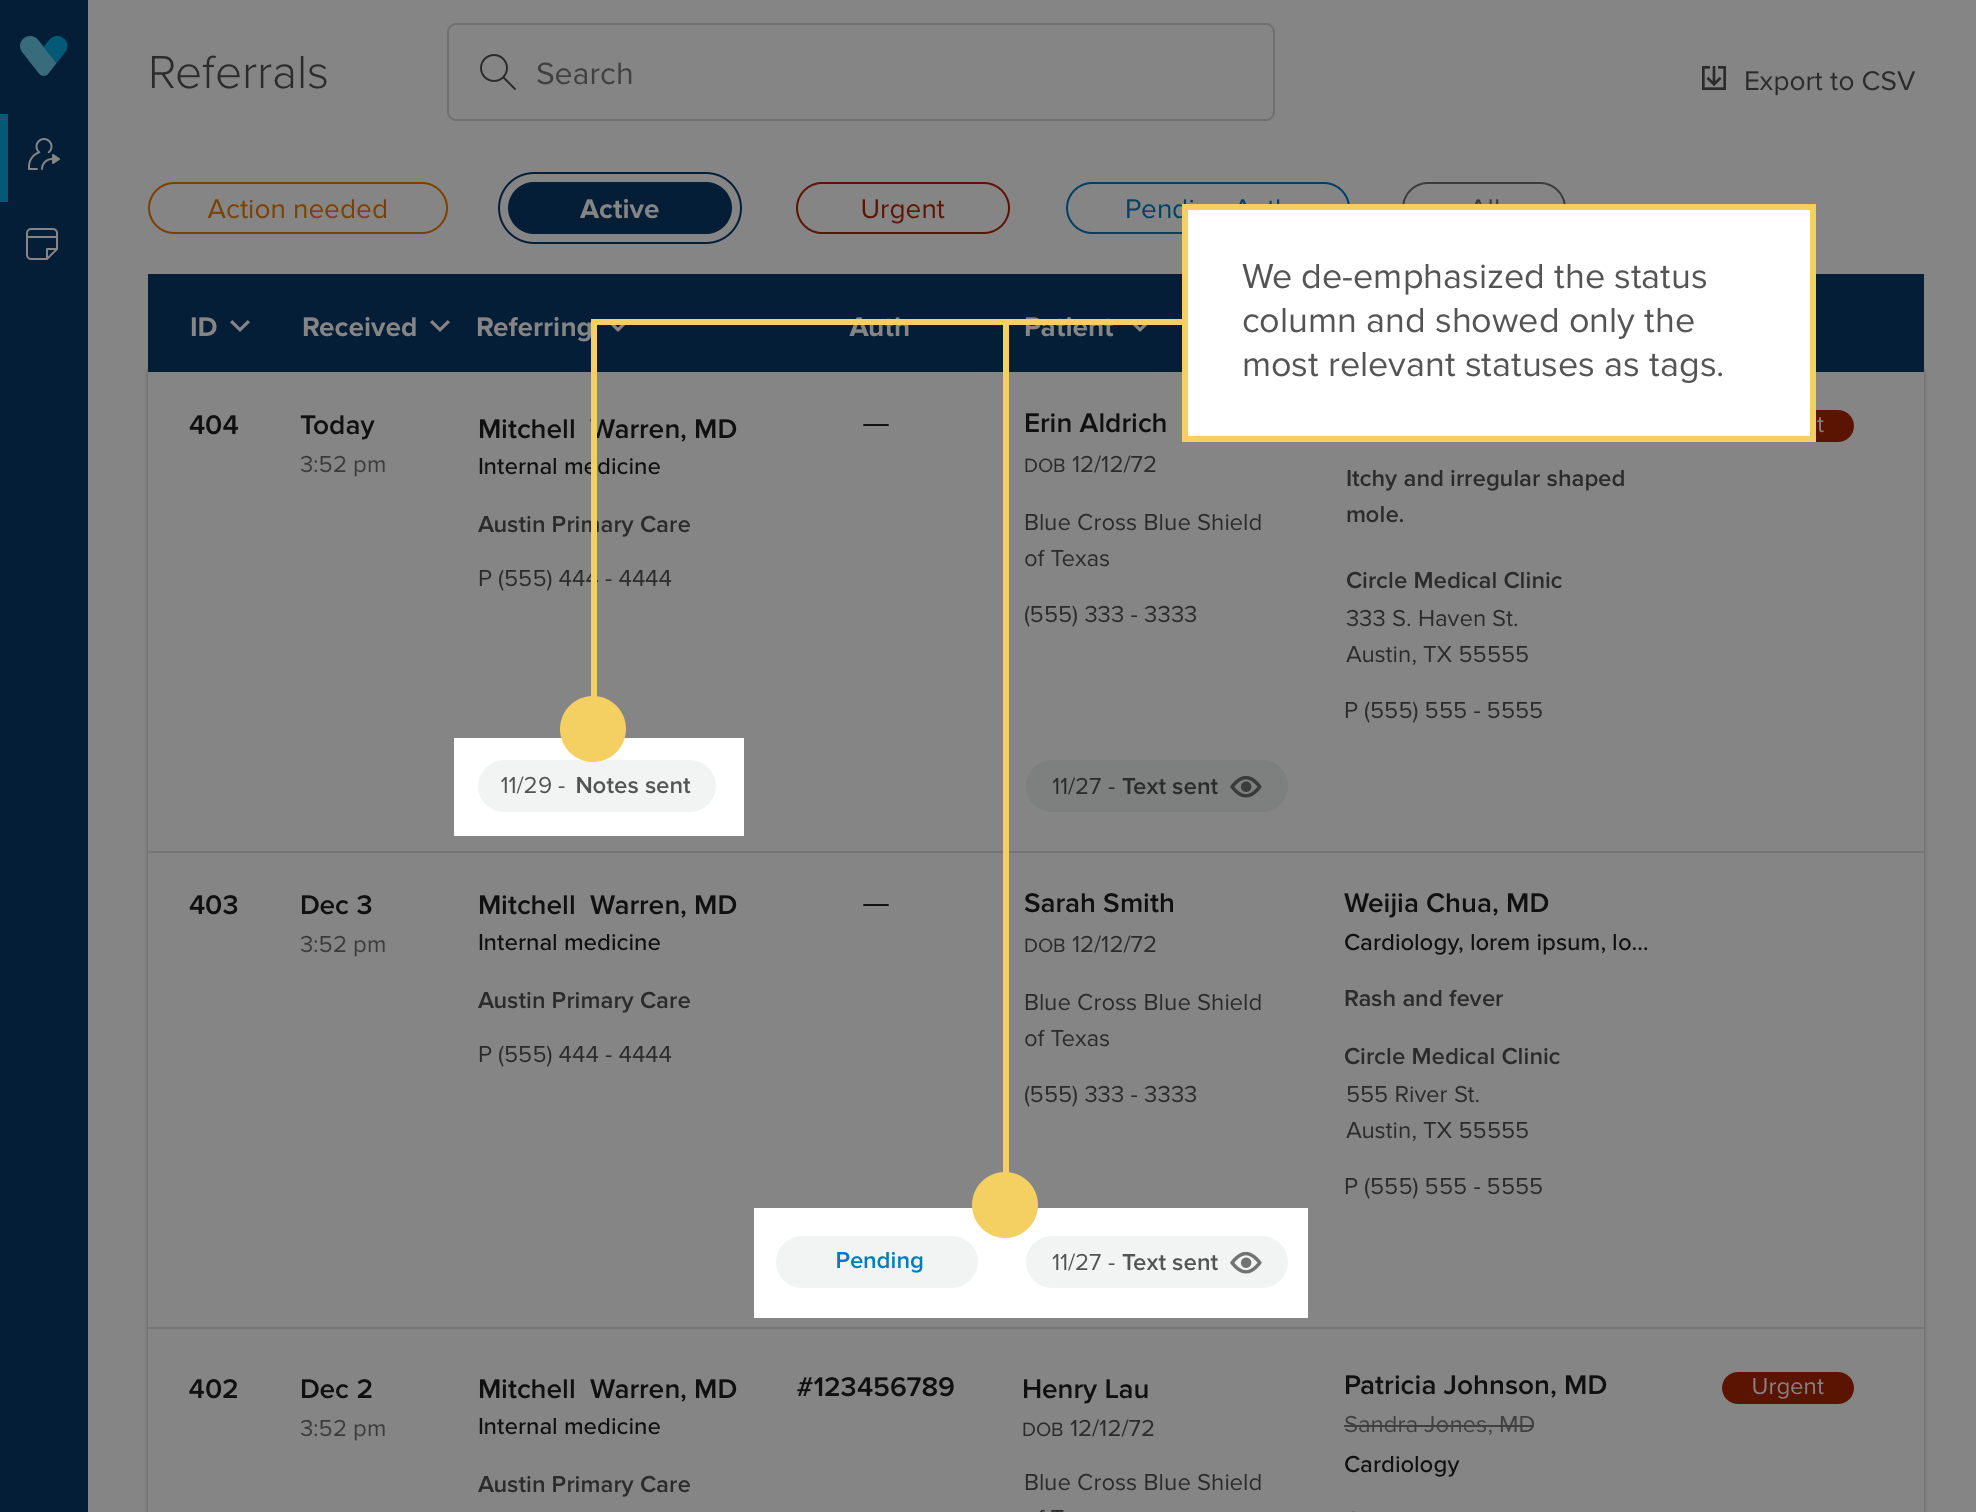The height and width of the screenshot is (1512, 1976).
Task: Toggle eye icon on referral 404 text sent
Action: pos(1246,787)
